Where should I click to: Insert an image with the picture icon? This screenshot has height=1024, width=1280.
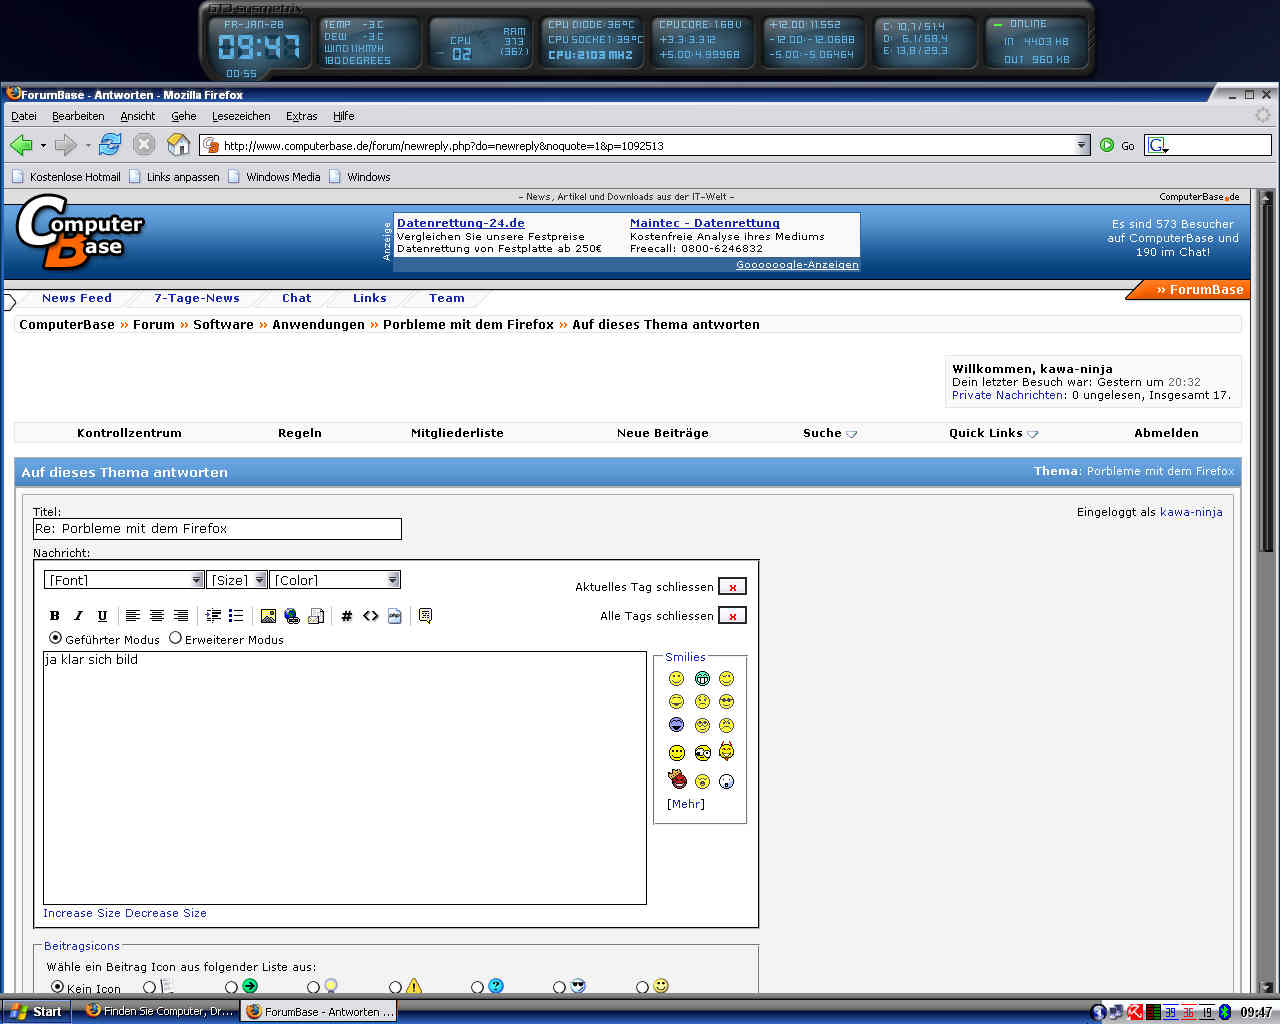268,616
